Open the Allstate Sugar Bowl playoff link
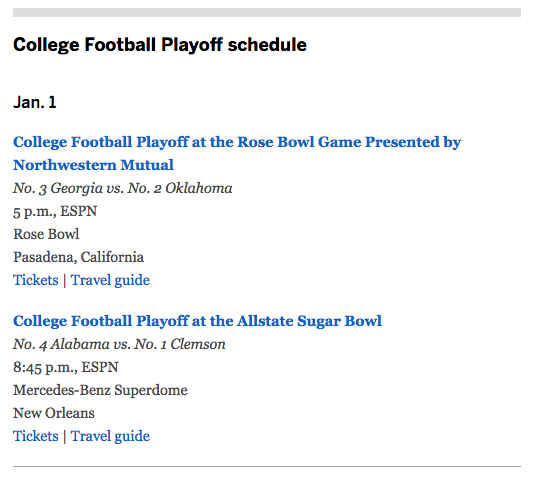 pos(197,321)
